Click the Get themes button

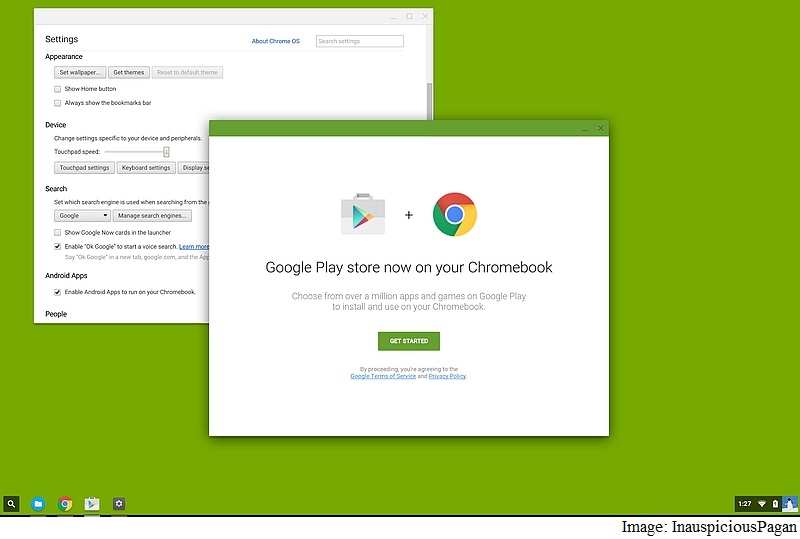point(129,72)
